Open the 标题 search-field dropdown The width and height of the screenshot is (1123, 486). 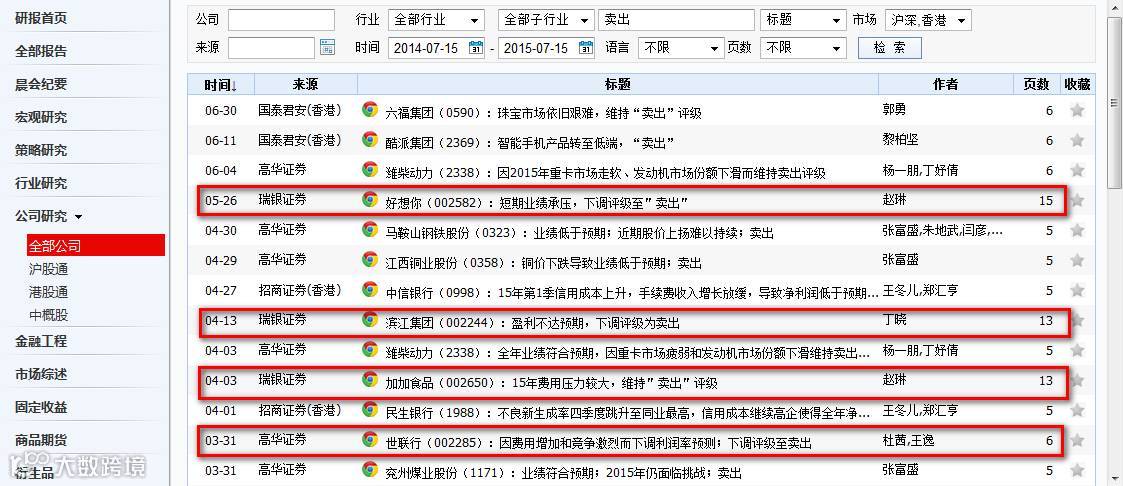(804, 20)
